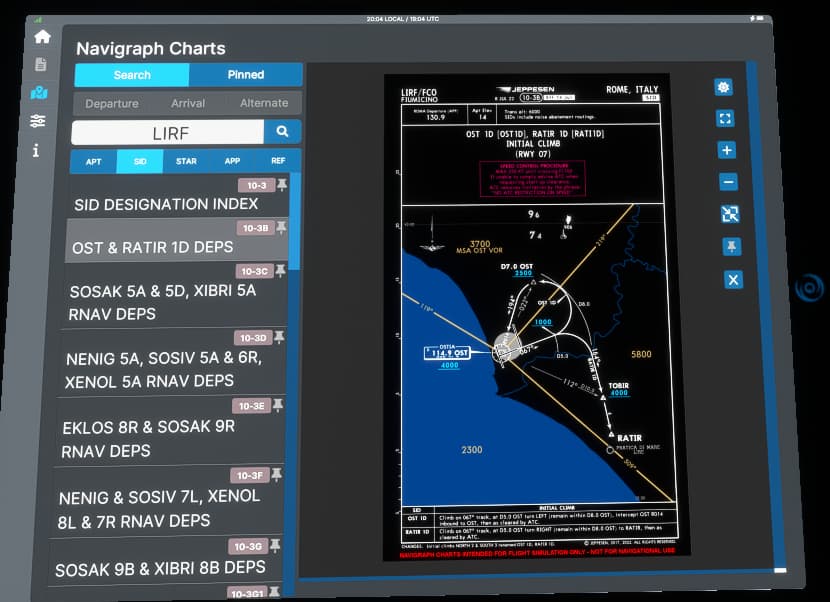Click the 10-3B chart number badge
The height and width of the screenshot is (602, 830).
255,228
